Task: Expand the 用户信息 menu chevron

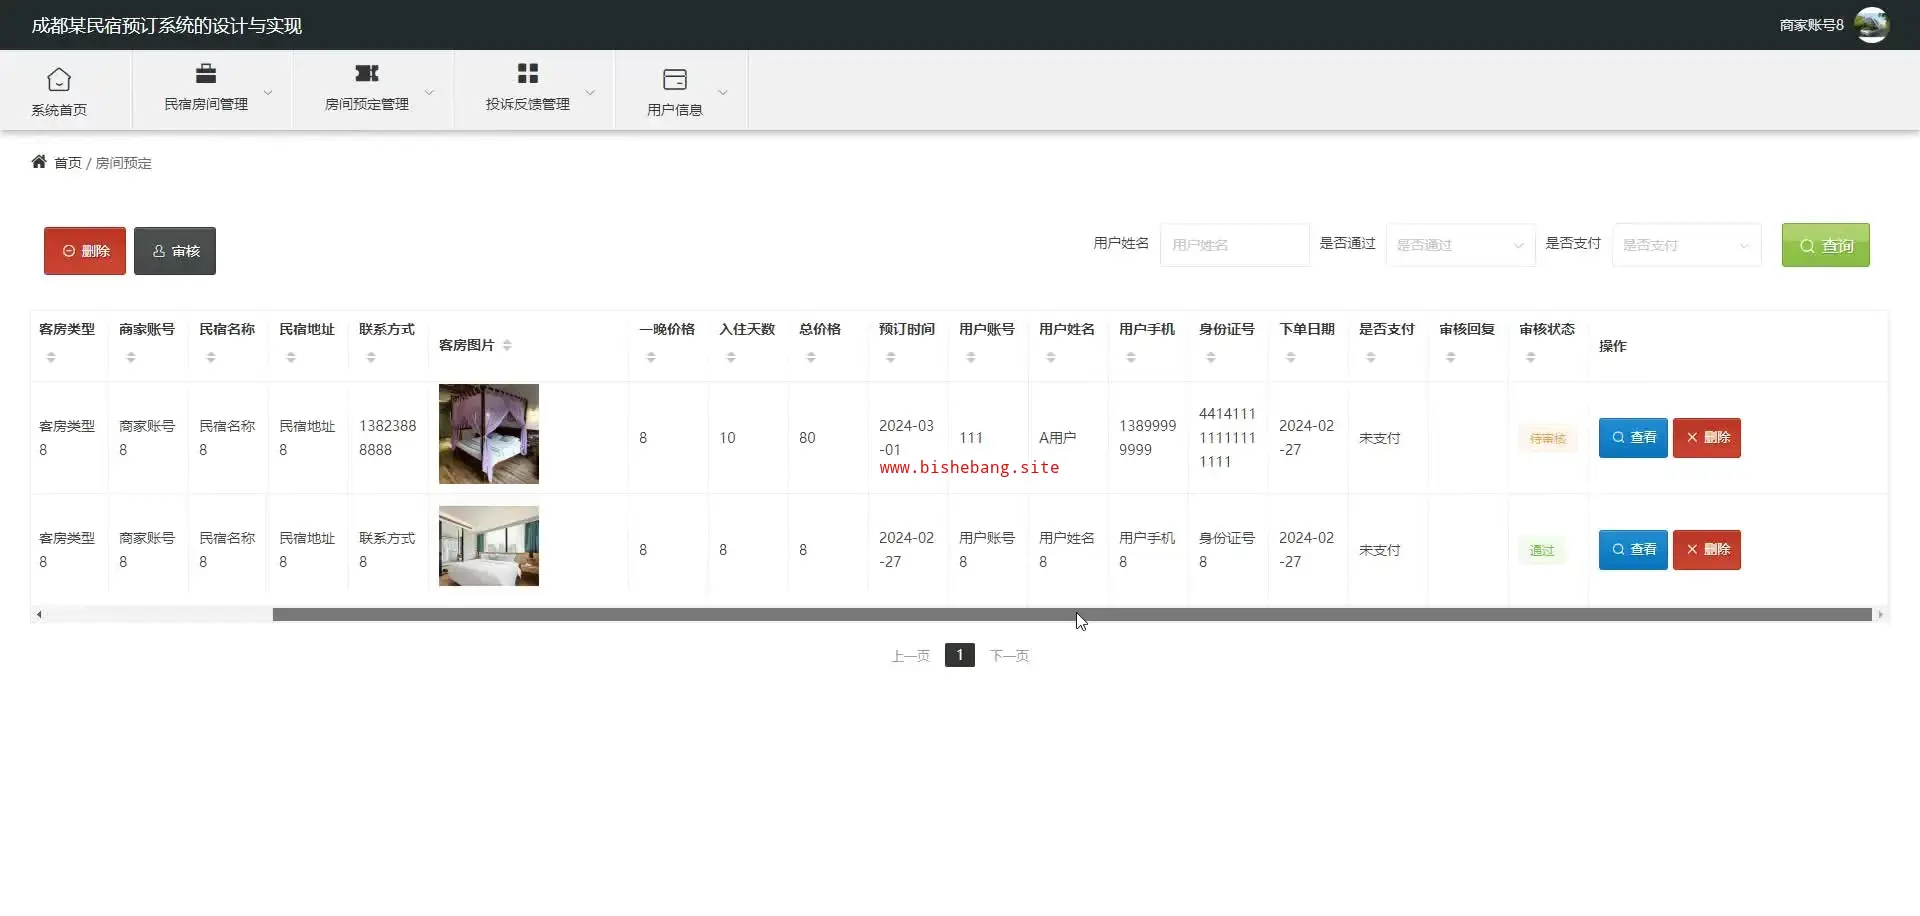Action: (x=723, y=92)
